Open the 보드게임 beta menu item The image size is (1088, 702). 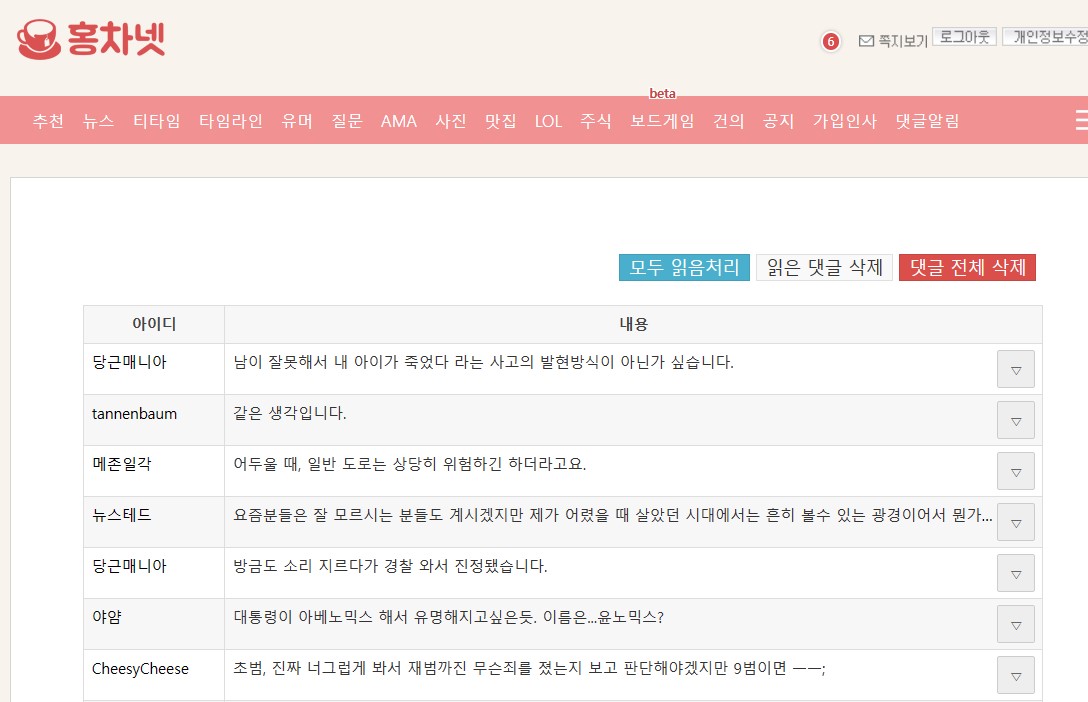(662, 121)
